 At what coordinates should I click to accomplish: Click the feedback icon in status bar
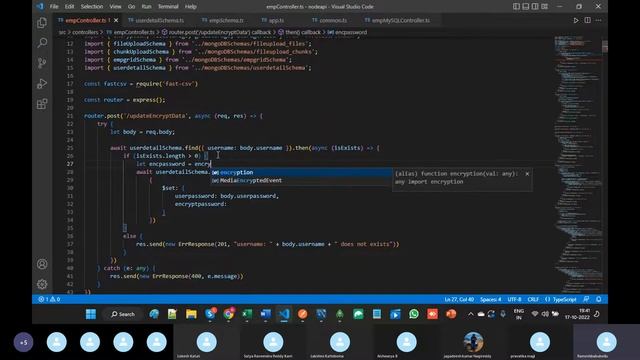586,299
